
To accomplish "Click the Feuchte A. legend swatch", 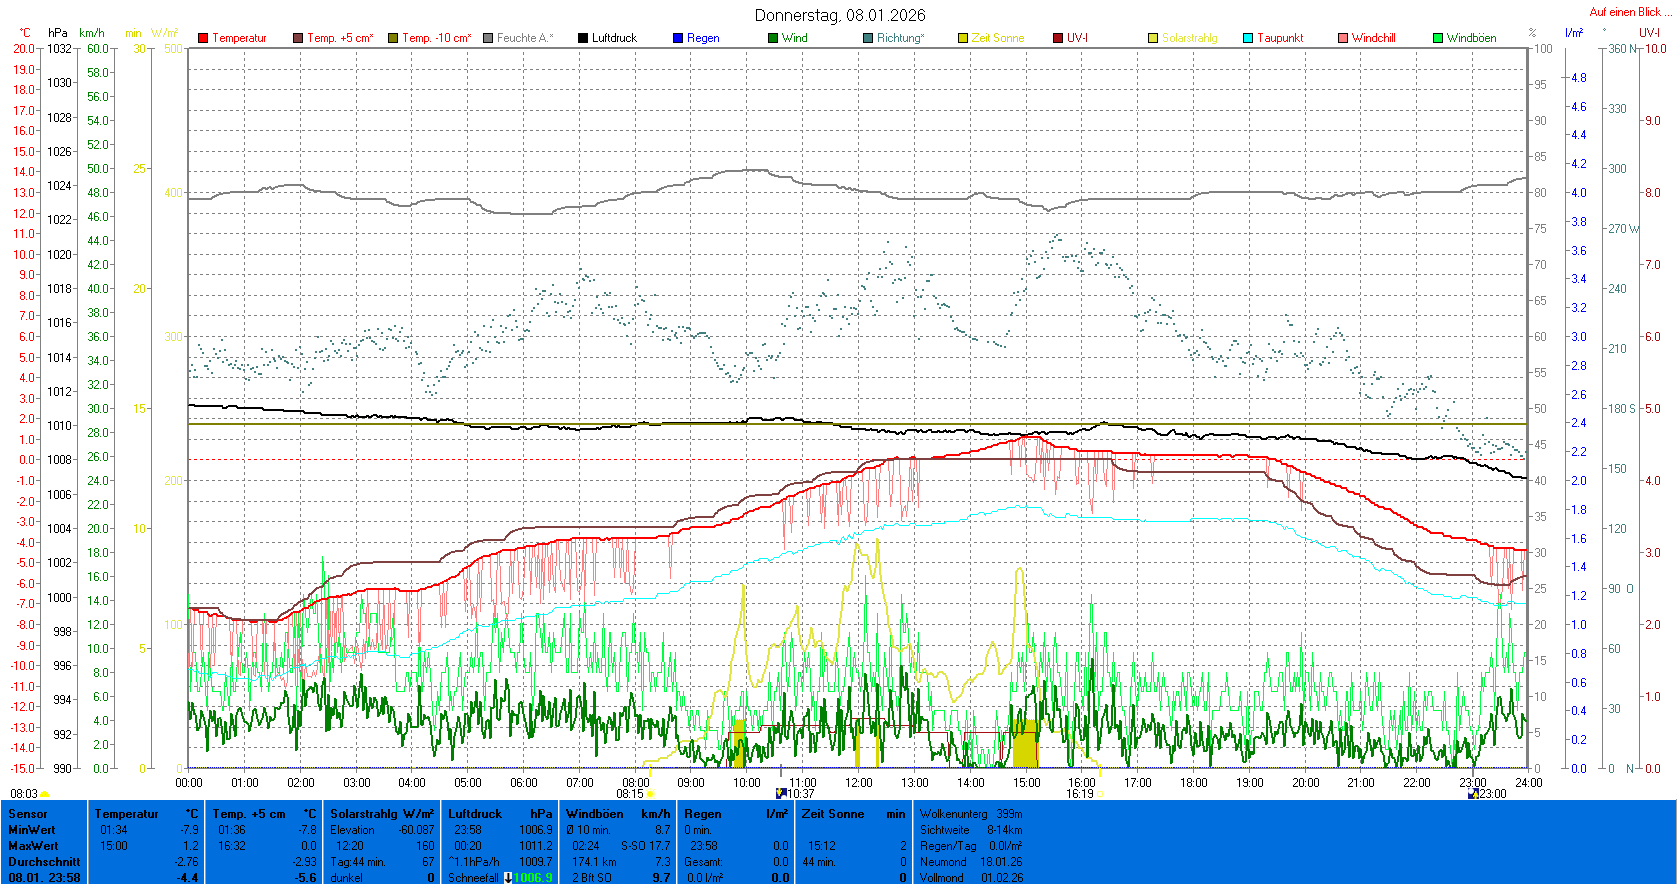I will [488, 38].
